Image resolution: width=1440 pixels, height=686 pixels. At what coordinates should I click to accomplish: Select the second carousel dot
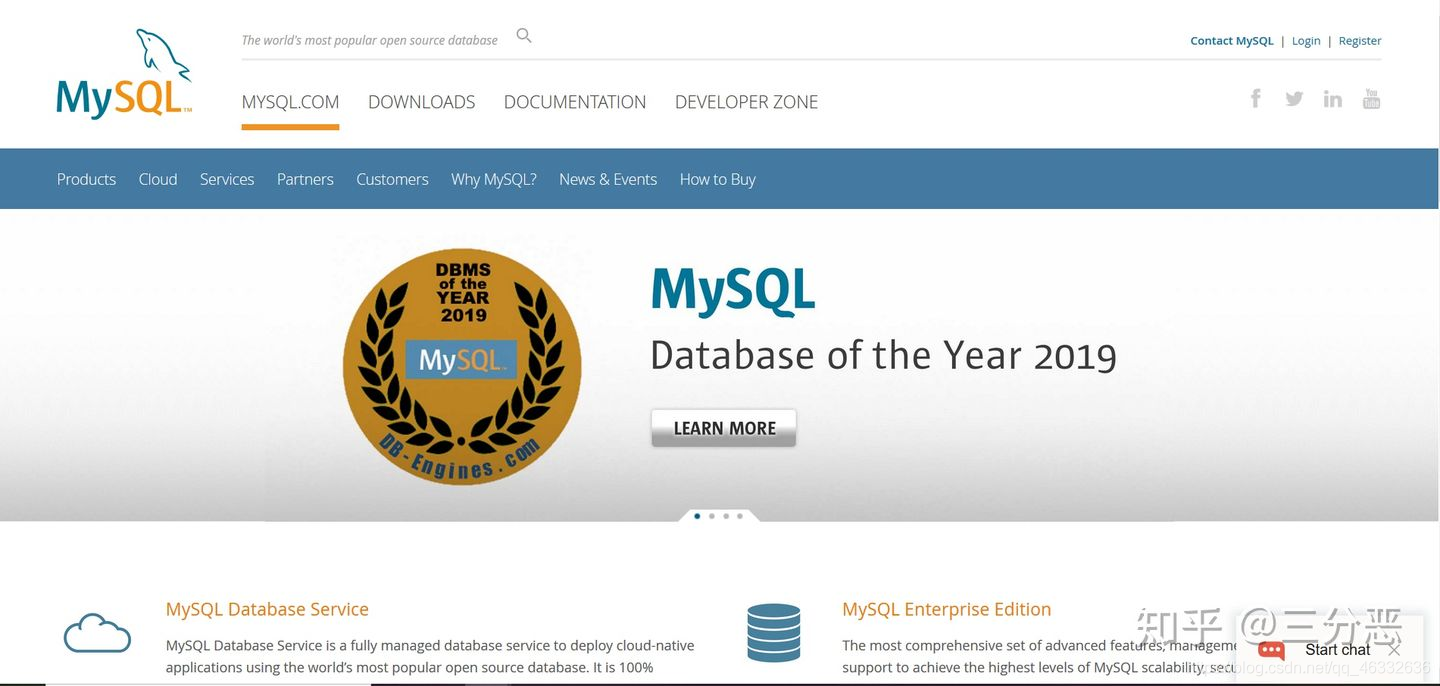pyautogui.click(x=711, y=516)
